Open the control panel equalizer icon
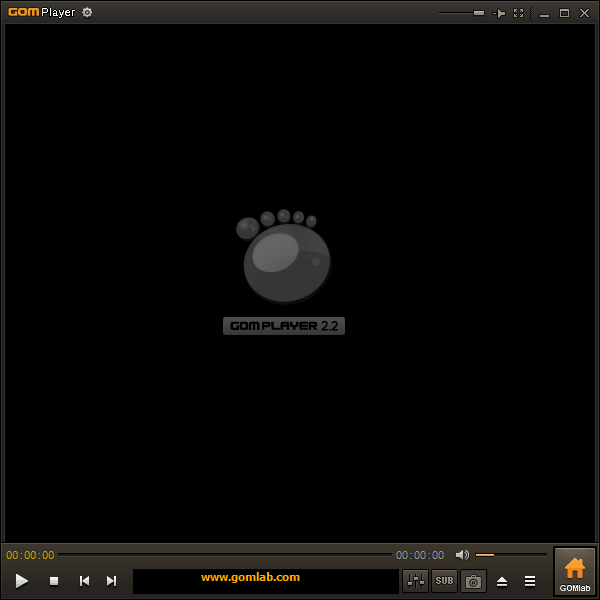Image resolution: width=600 pixels, height=600 pixels. click(415, 581)
